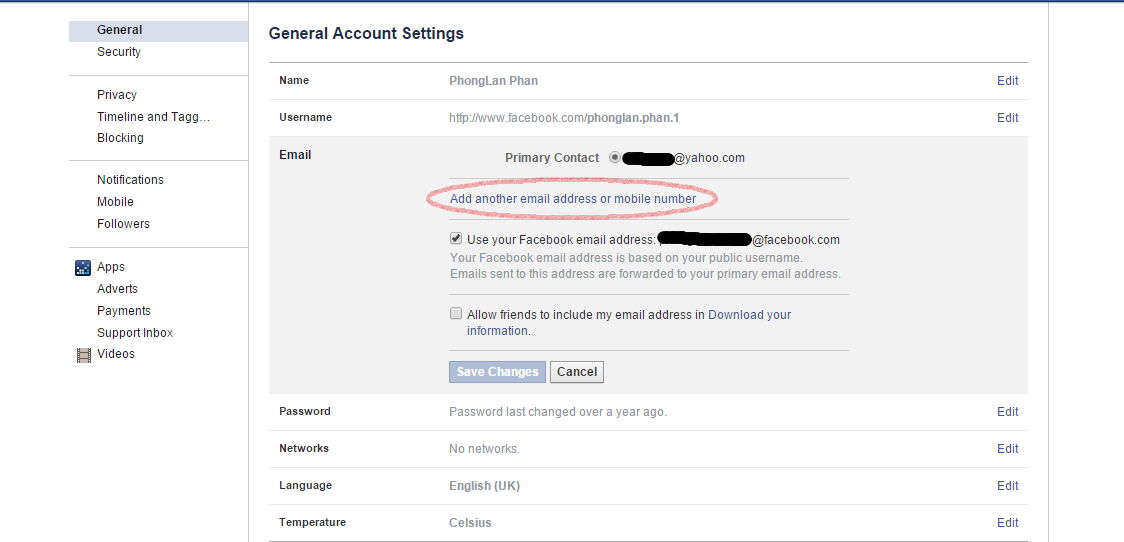The image size is (1124, 542).
Task: Click 'No networks.' text
Action: [484, 449]
